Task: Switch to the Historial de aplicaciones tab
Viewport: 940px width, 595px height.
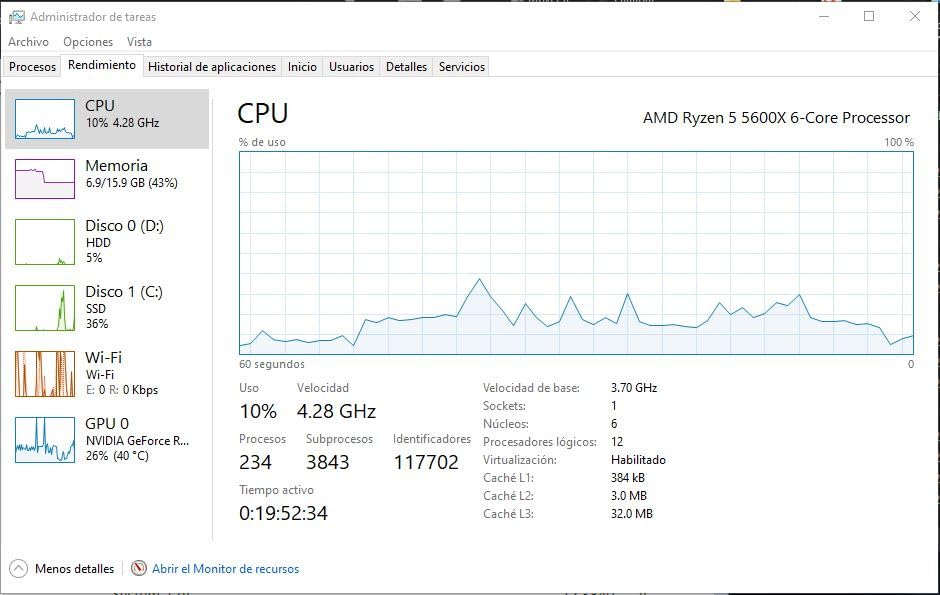Action: (x=211, y=66)
